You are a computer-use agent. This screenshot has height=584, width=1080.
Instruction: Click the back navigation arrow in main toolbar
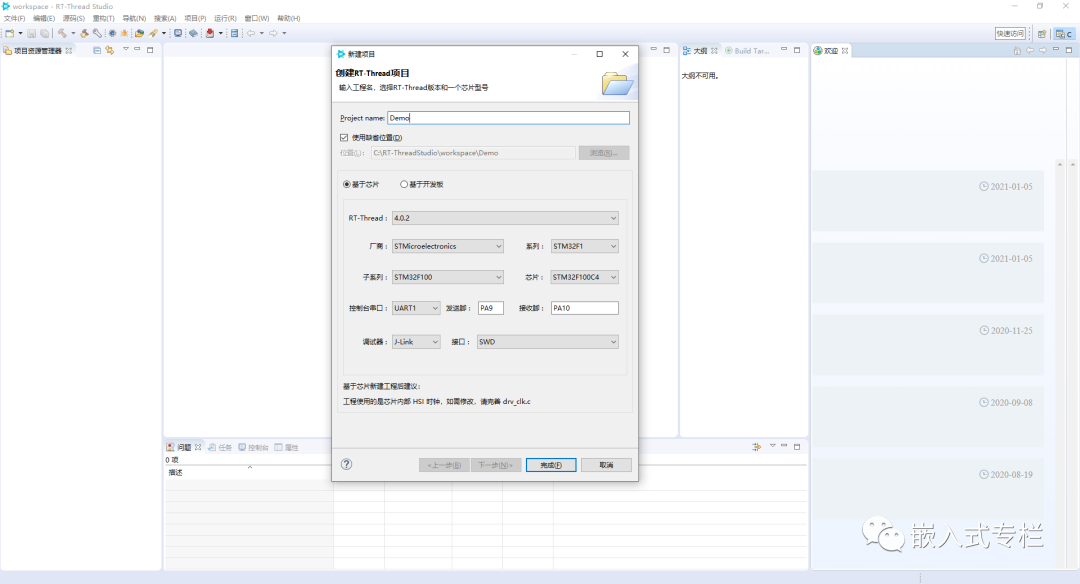tap(251, 33)
